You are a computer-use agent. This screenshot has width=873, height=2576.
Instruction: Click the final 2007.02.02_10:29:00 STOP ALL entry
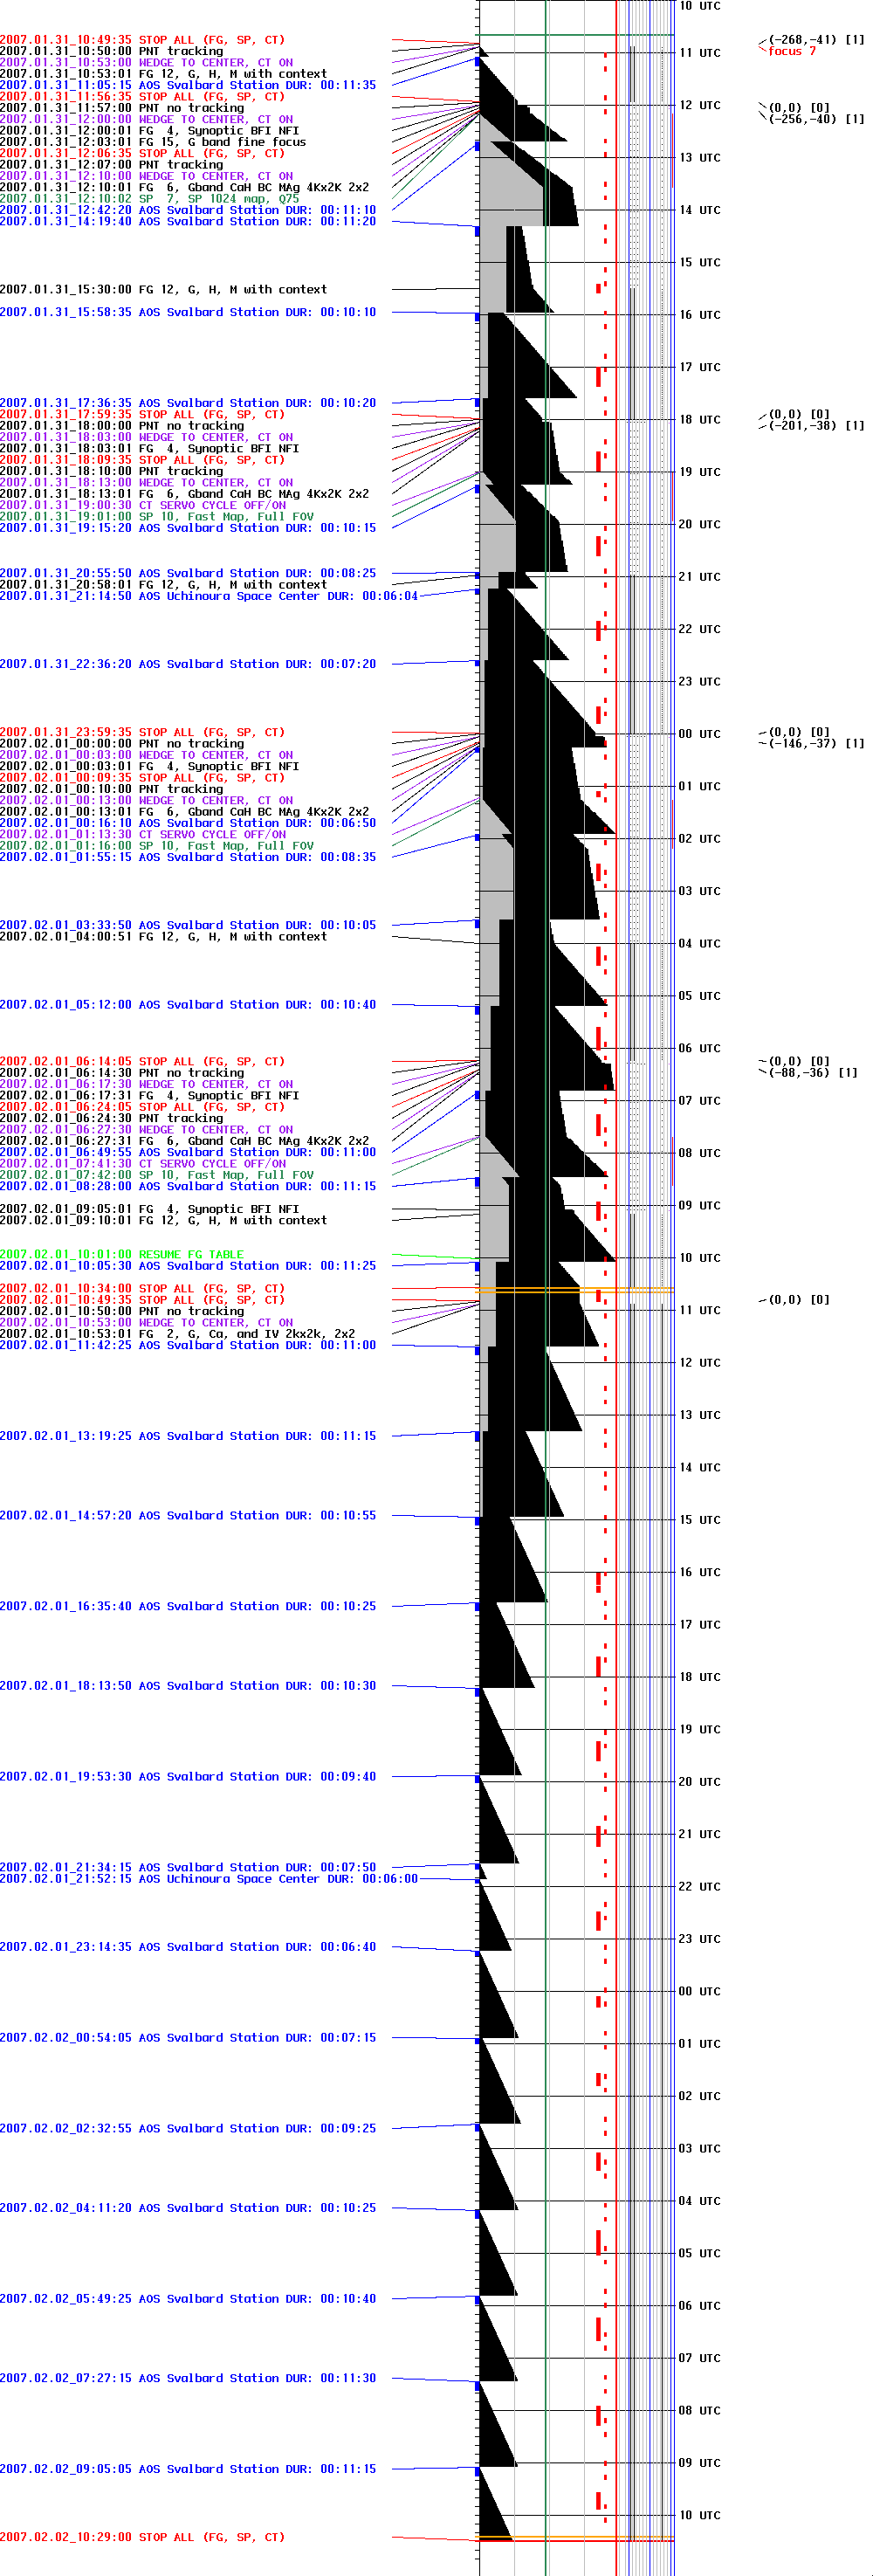tap(142, 2537)
